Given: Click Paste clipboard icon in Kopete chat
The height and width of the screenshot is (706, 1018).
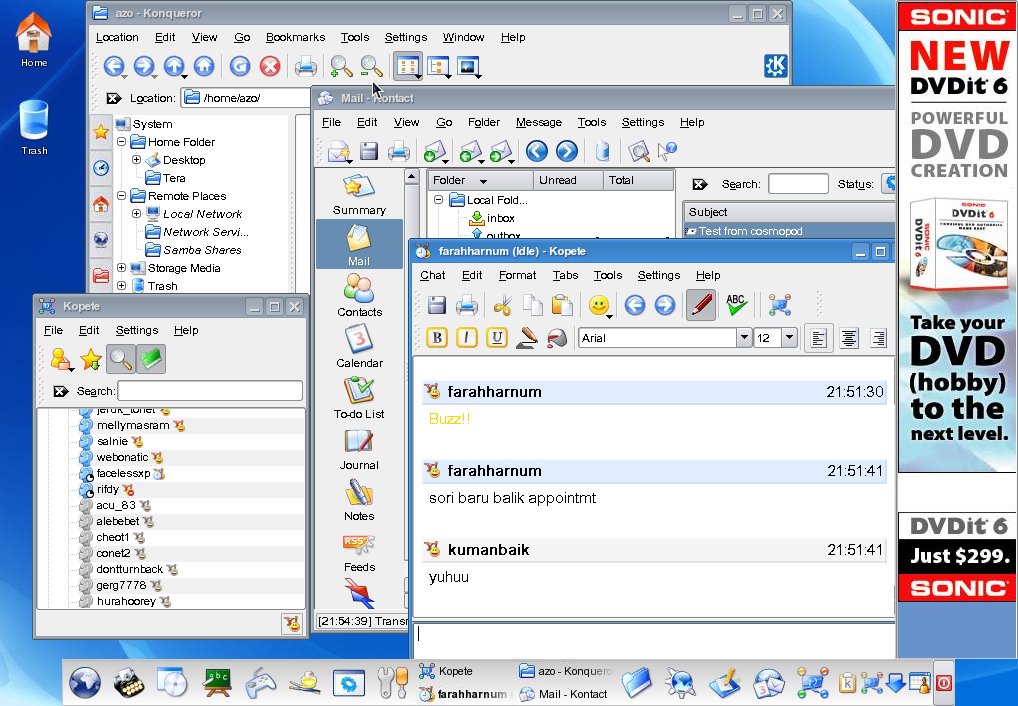Looking at the screenshot, I should (x=562, y=305).
